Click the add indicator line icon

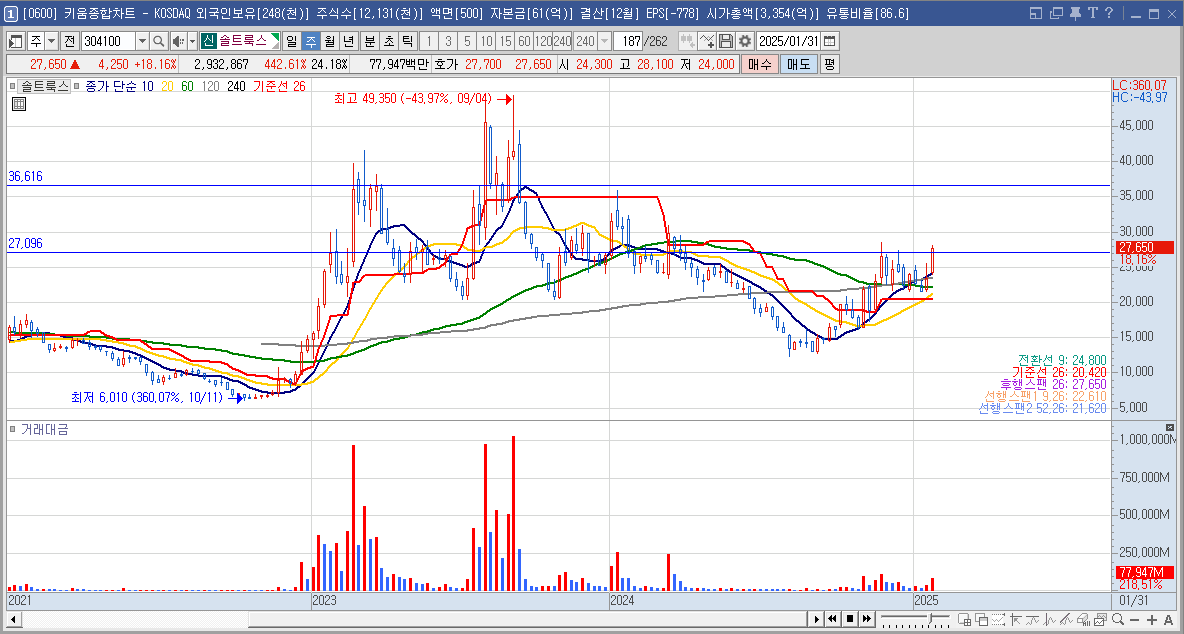pos(707,41)
